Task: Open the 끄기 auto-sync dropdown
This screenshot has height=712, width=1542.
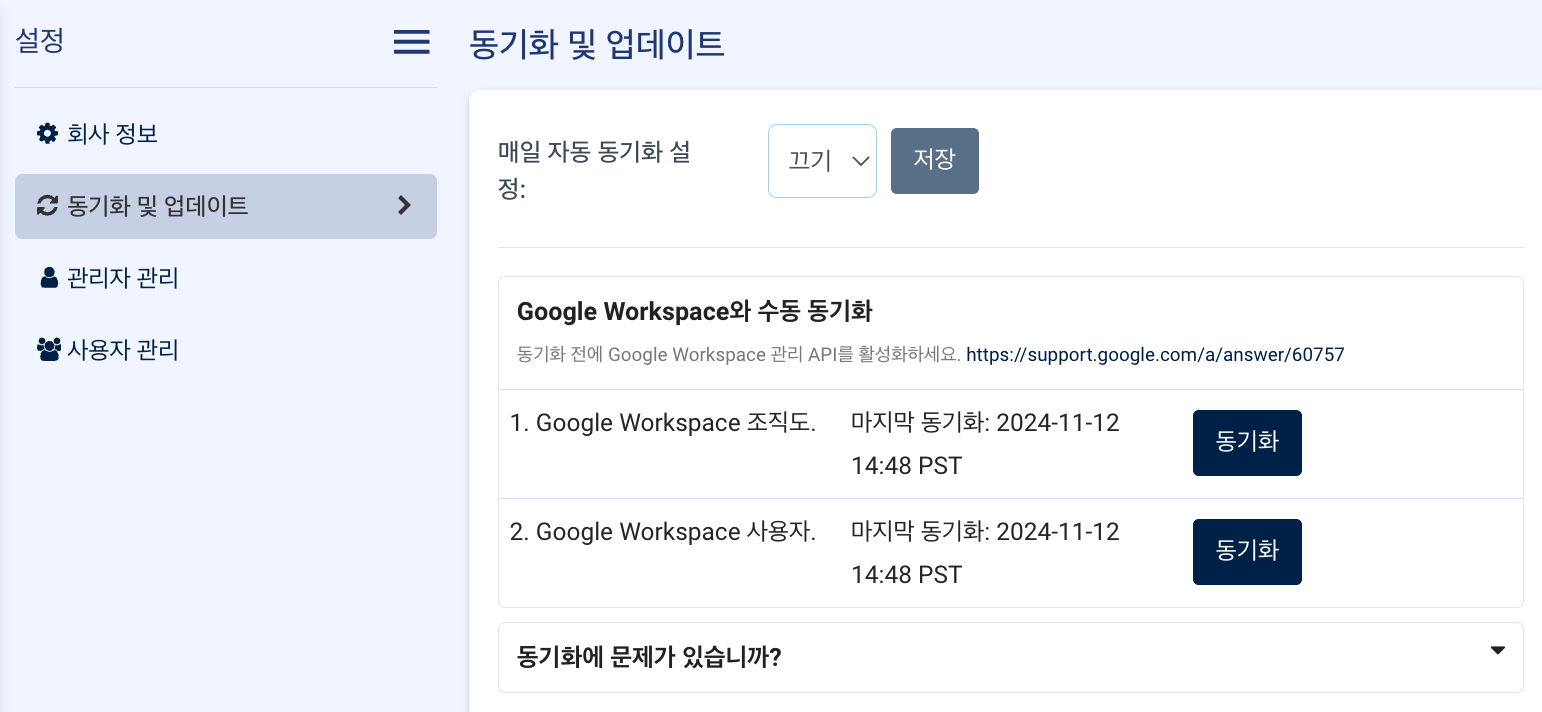Action: (x=822, y=161)
